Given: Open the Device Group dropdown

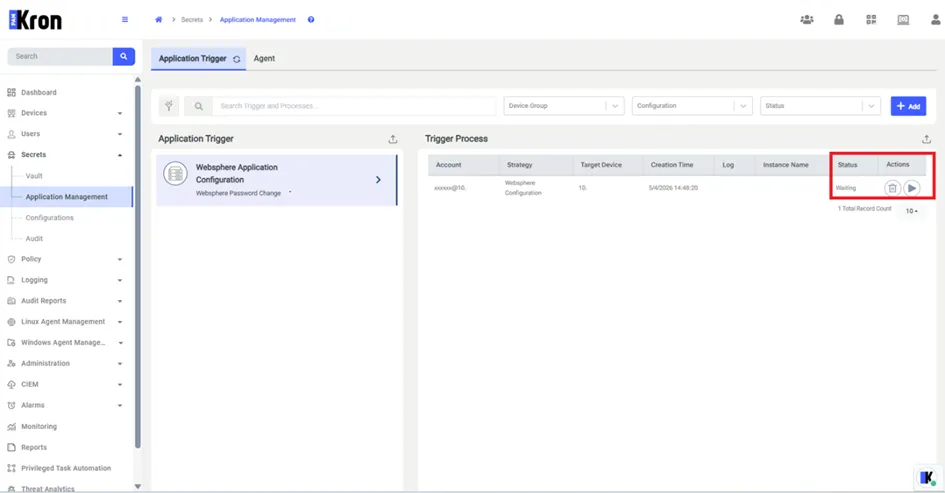Looking at the screenshot, I should point(564,106).
